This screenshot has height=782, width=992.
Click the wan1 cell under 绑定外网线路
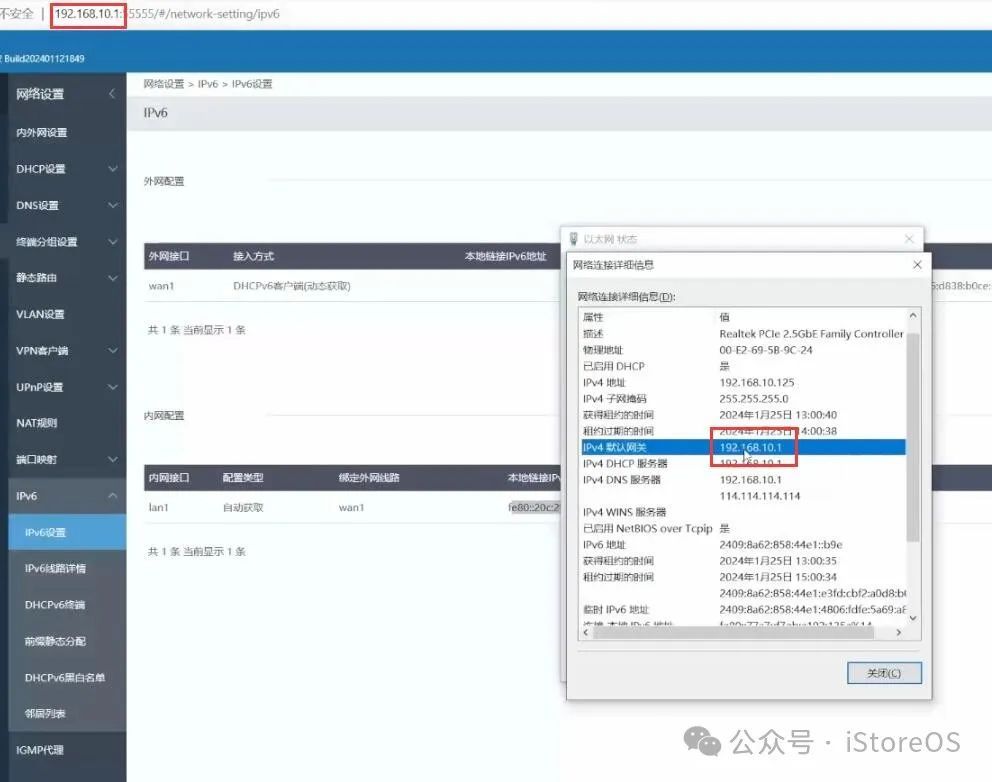coord(351,507)
